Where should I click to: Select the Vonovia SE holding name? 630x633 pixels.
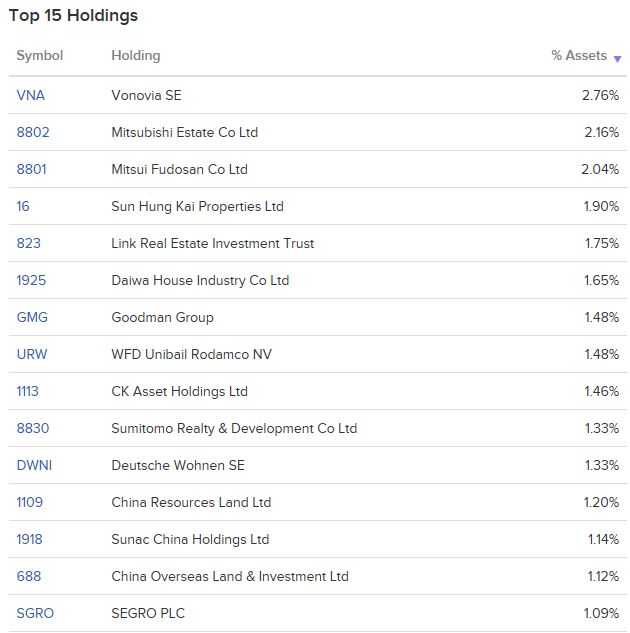(x=147, y=95)
